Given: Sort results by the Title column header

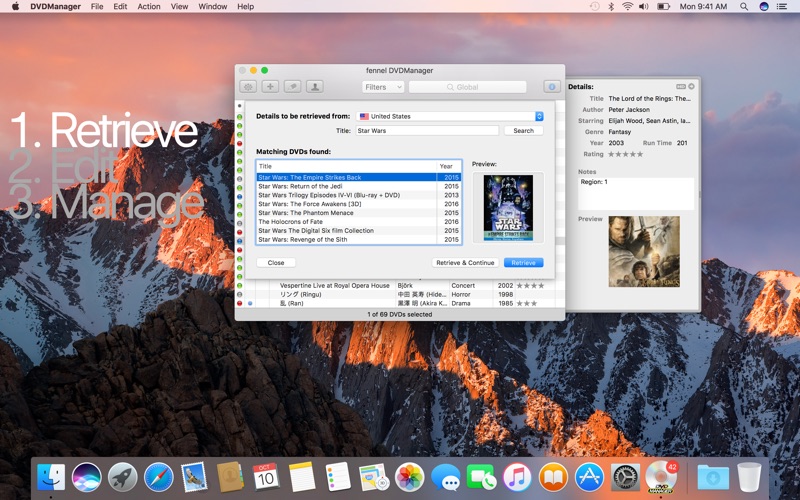Looking at the screenshot, I should [346, 166].
